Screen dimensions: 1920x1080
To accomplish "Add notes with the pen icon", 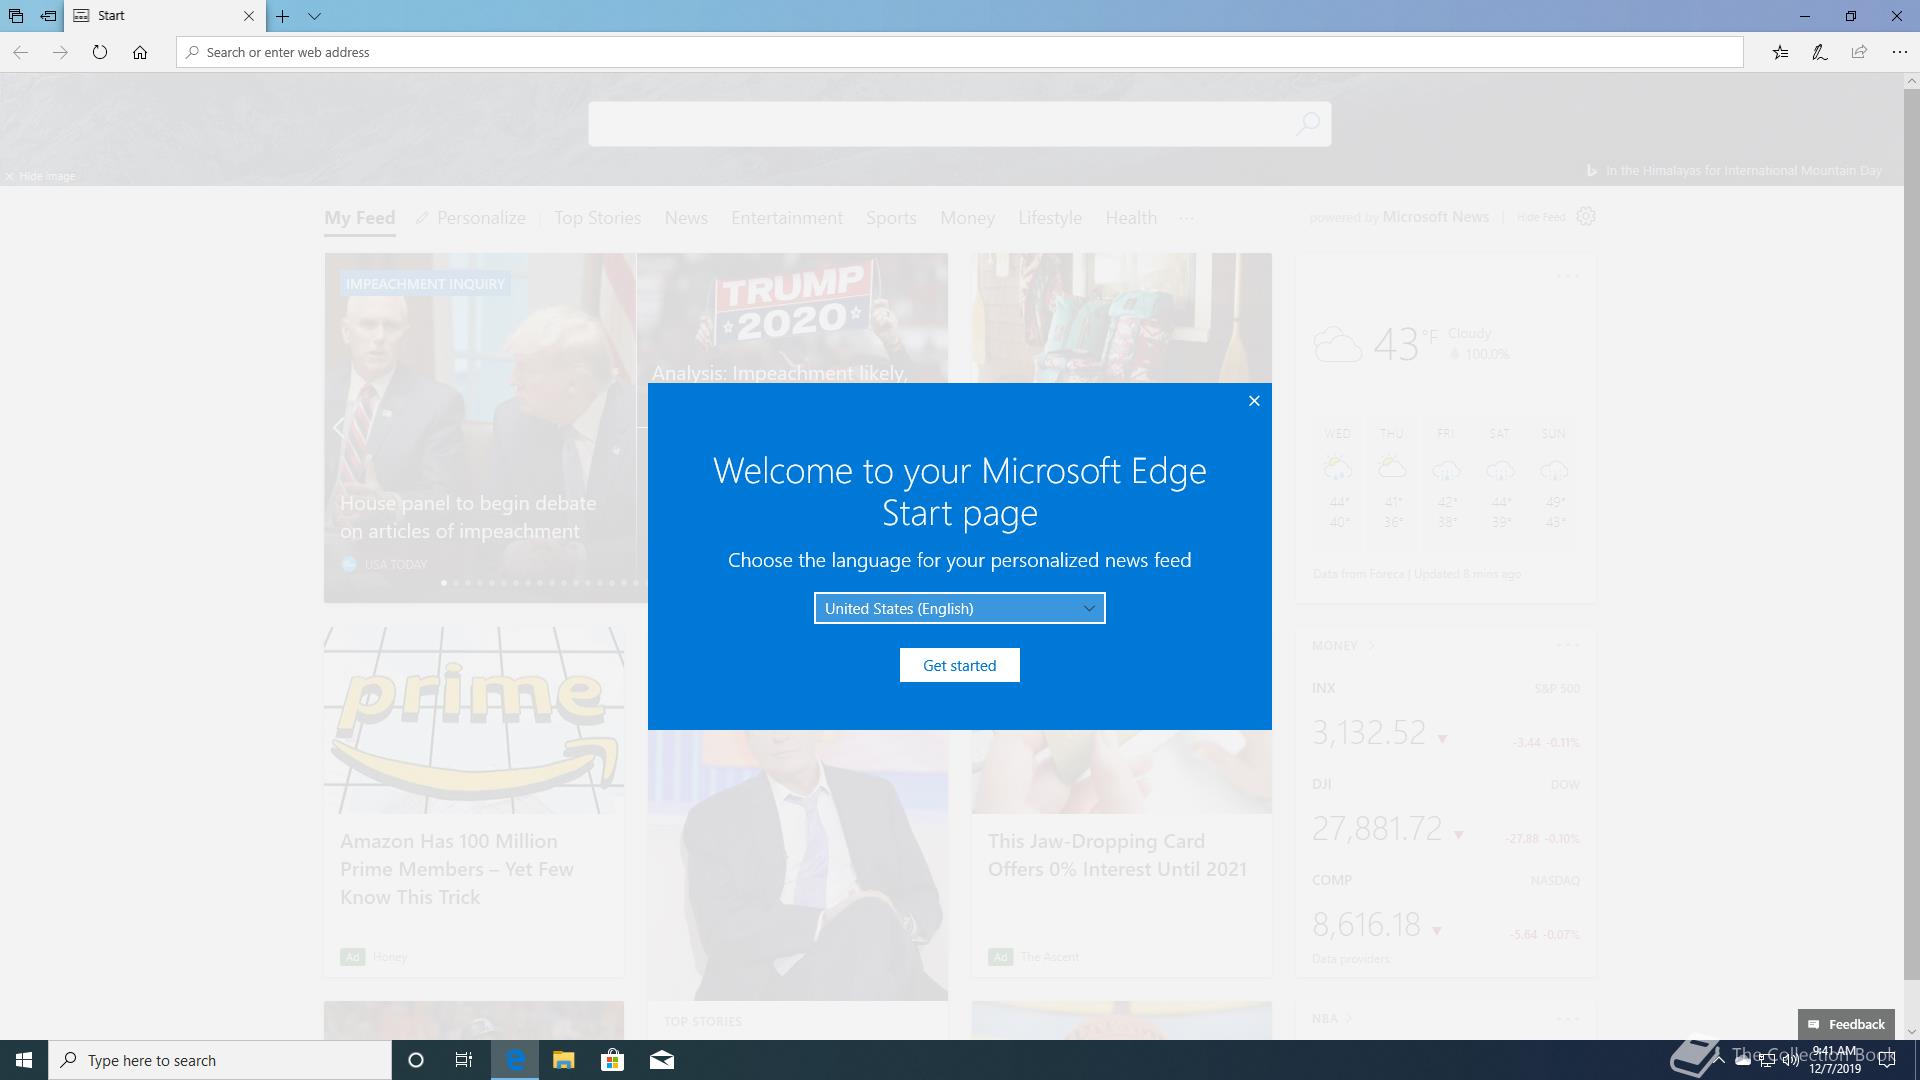I will (x=1820, y=52).
